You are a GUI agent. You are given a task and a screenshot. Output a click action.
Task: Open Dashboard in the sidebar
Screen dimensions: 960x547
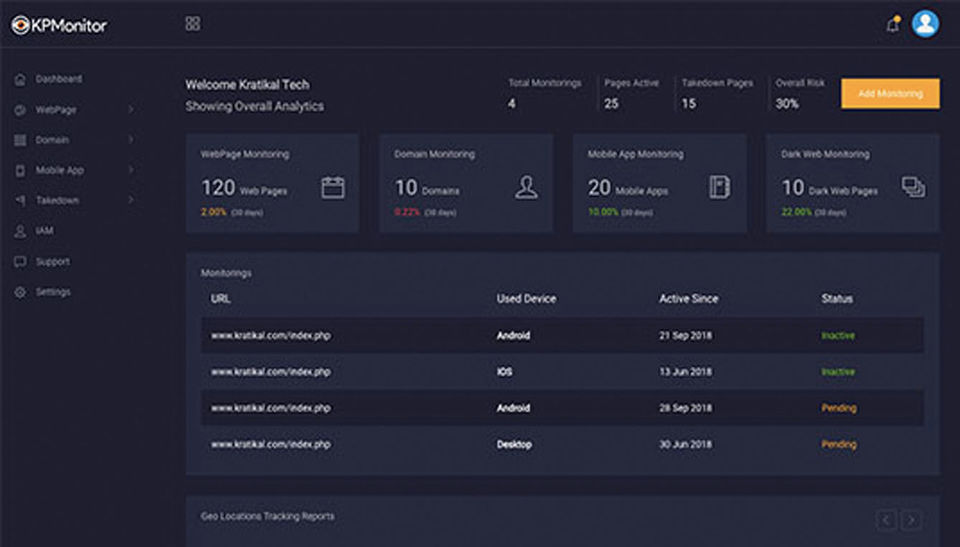[x=59, y=79]
